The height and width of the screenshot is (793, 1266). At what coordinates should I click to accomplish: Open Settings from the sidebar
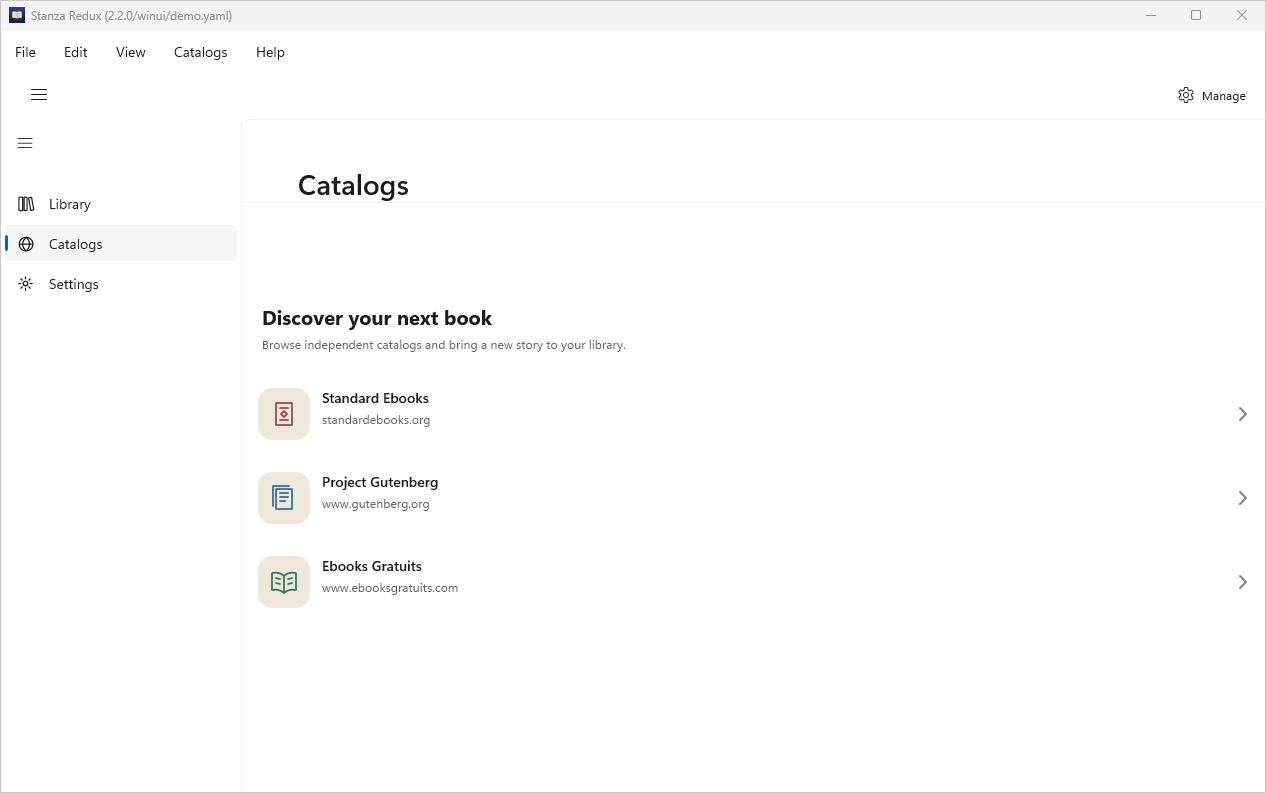click(121, 284)
